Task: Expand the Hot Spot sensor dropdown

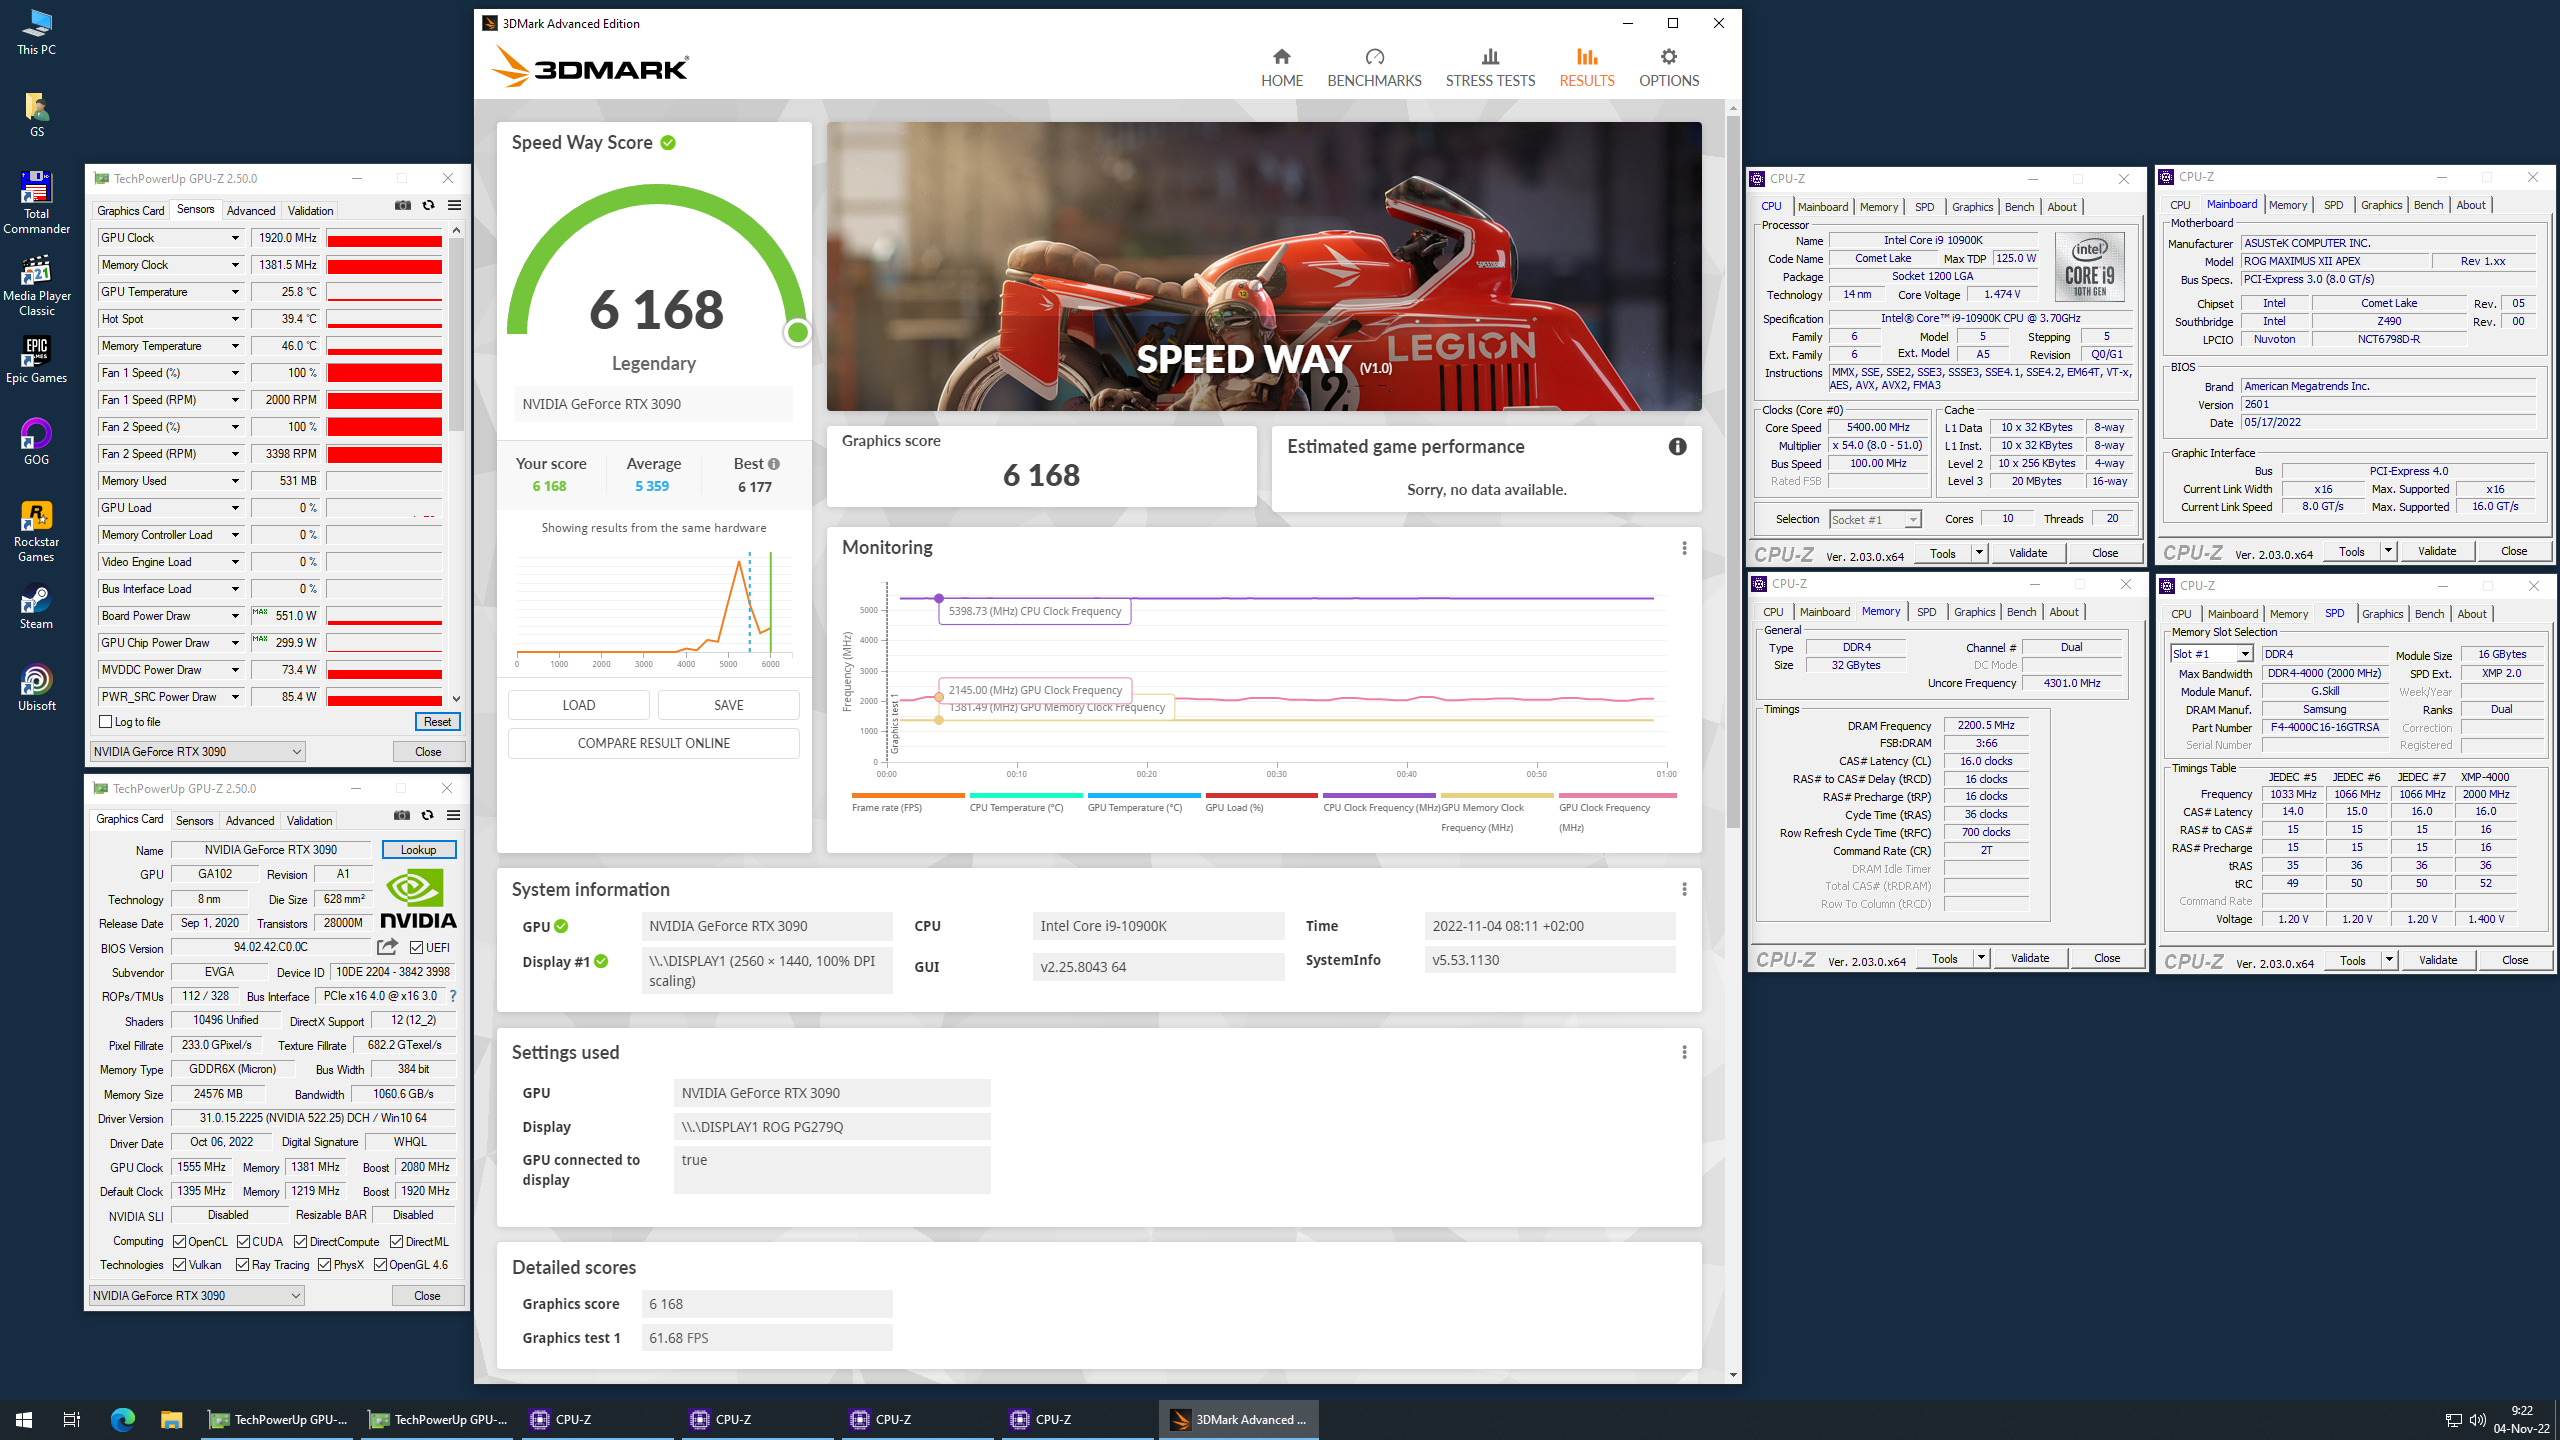Action: [235, 319]
